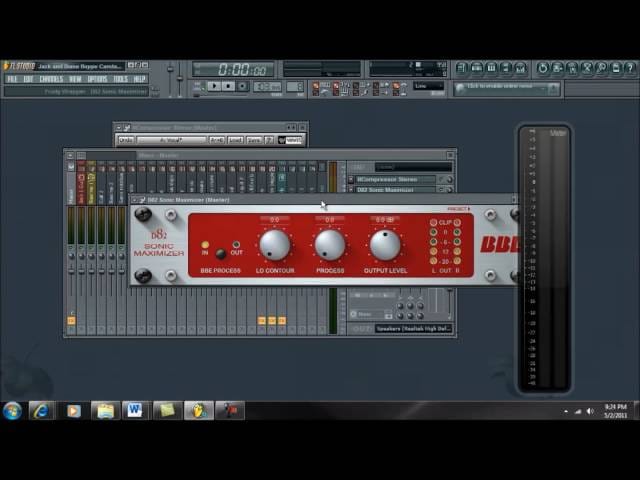
Task: Click the Stop transport button
Action: click(228, 86)
